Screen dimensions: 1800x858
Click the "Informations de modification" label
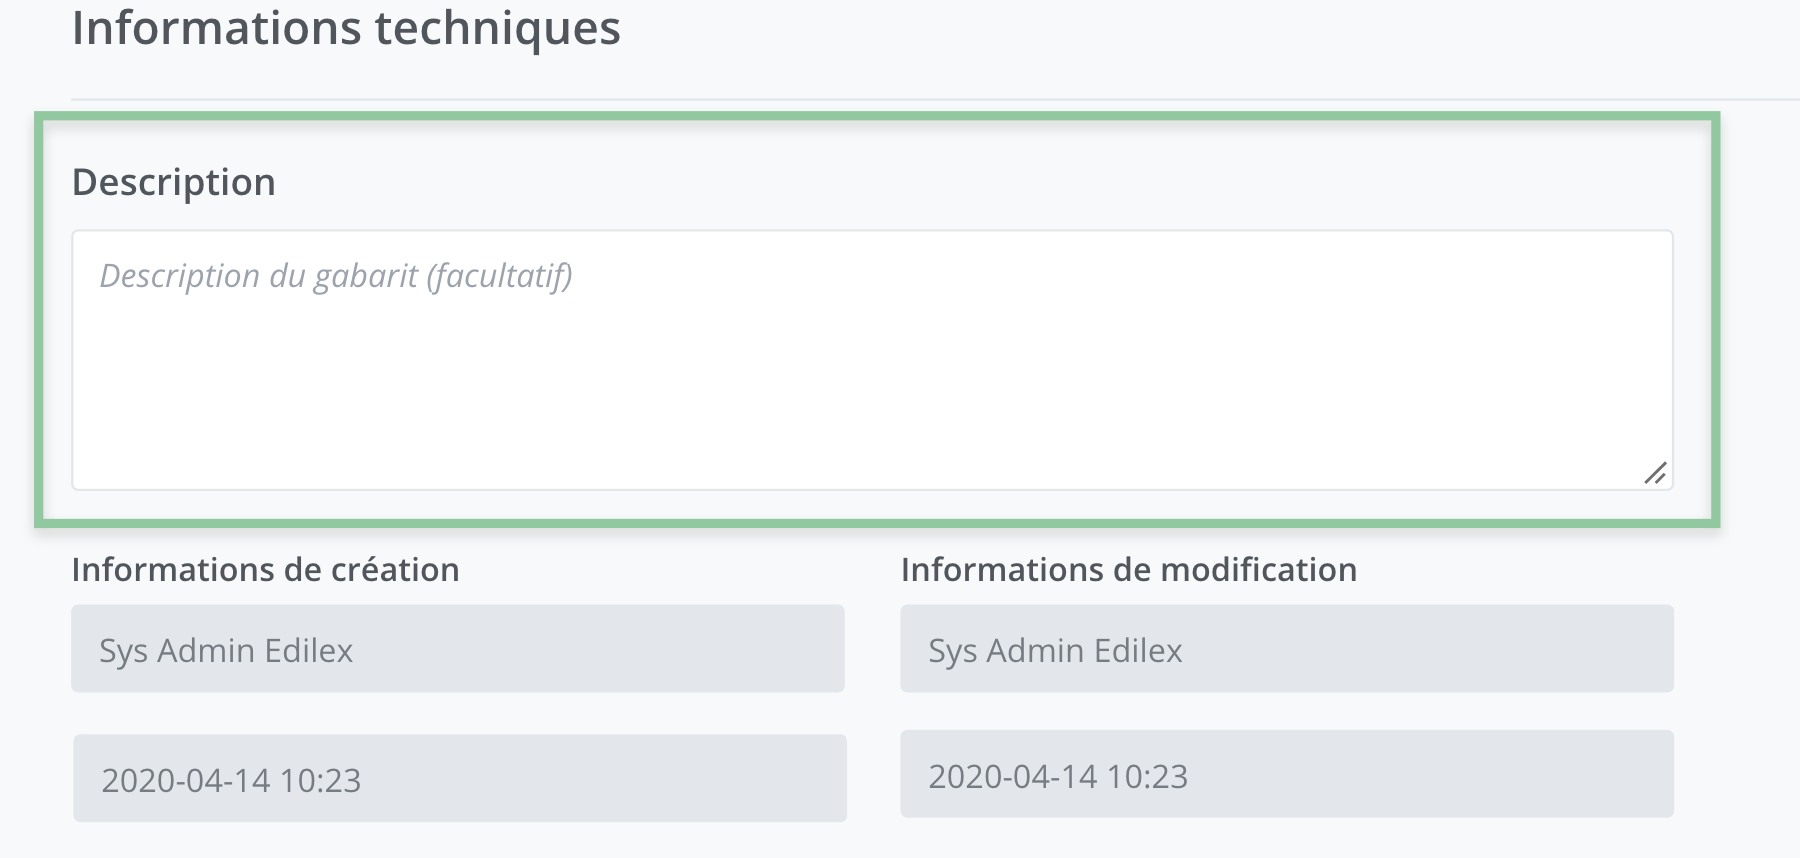tap(1128, 570)
